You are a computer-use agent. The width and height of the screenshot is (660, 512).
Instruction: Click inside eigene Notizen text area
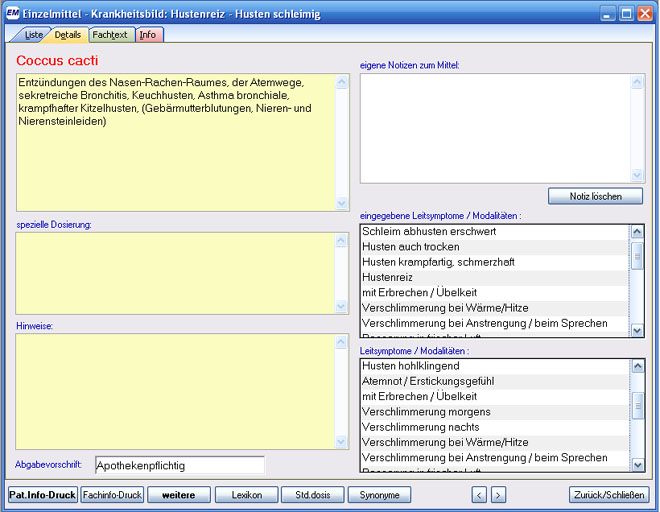coord(495,128)
